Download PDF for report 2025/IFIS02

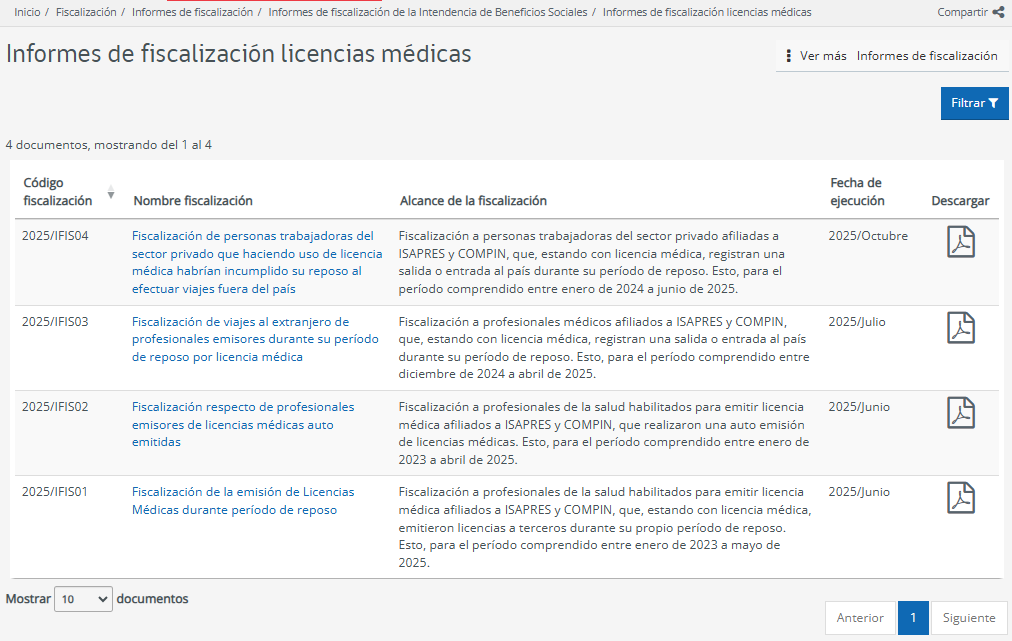click(x=960, y=412)
